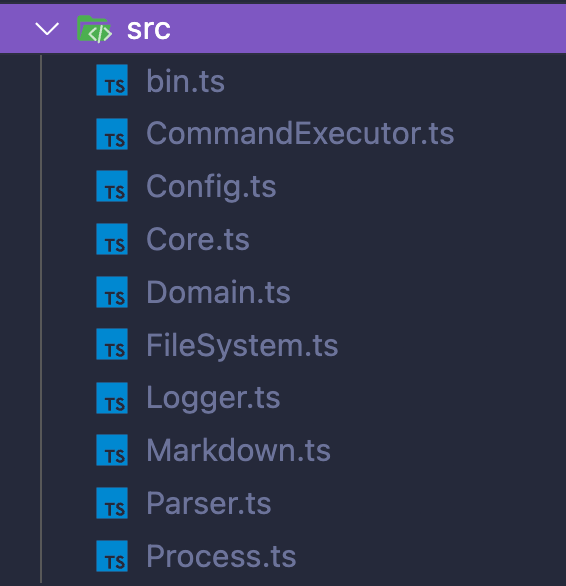Image resolution: width=566 pixels, height=586 pixels.
Task: Select Parser.ts in the file list
Action: click(x=209, y=503)
